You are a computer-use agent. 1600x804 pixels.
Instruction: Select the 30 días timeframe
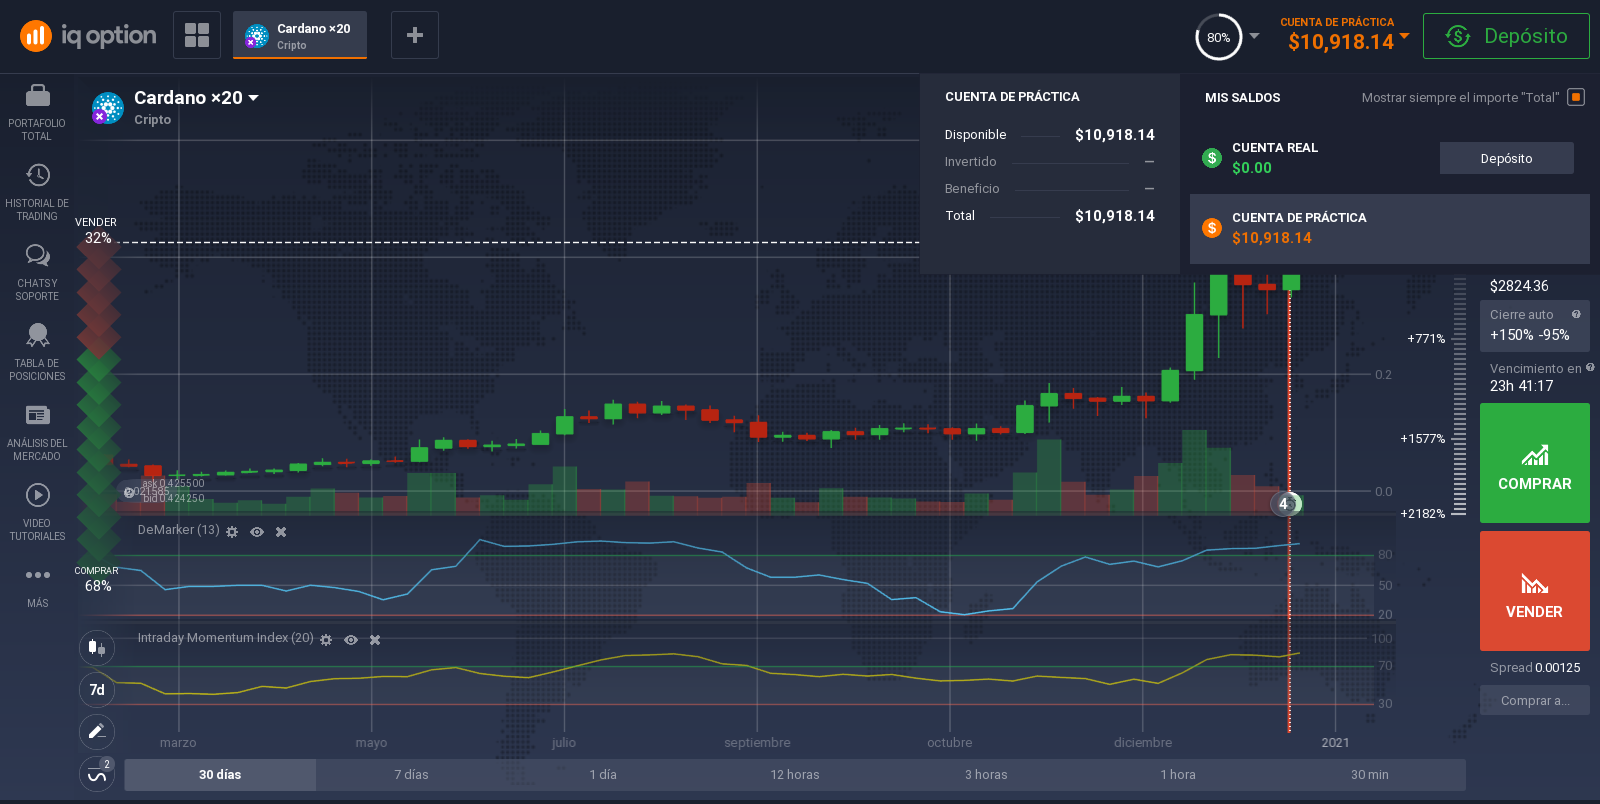point(220,775)
